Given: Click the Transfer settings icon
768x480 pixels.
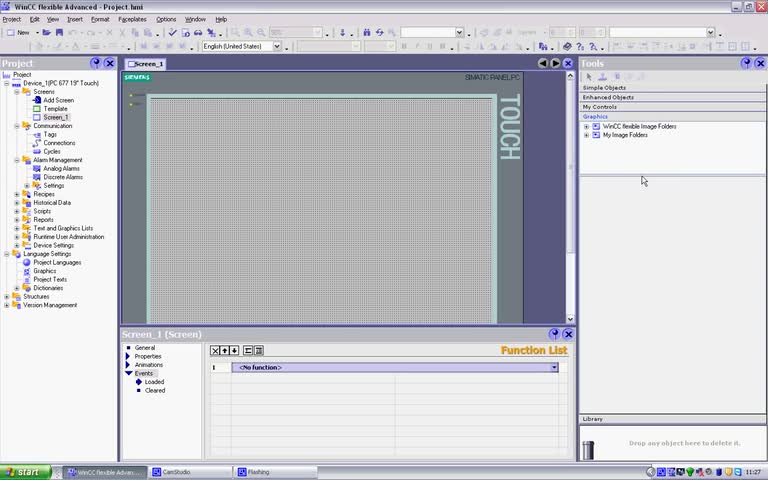Looking at the screenshot, I should (211, 32).
